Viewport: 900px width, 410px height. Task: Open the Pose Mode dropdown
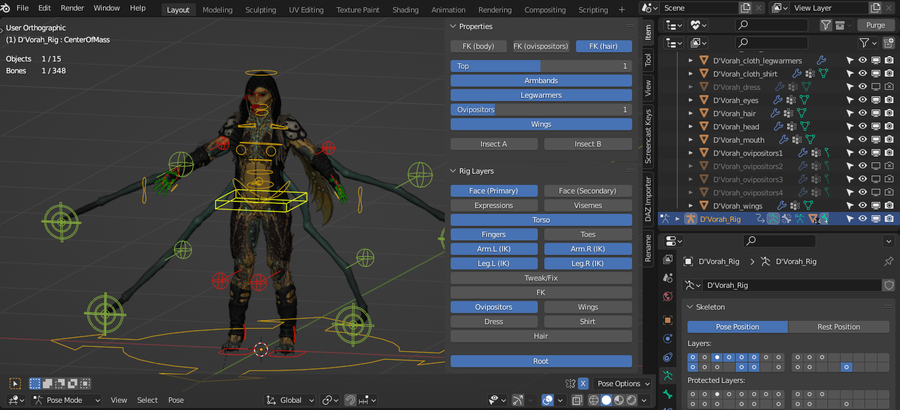tap(67, 400)
